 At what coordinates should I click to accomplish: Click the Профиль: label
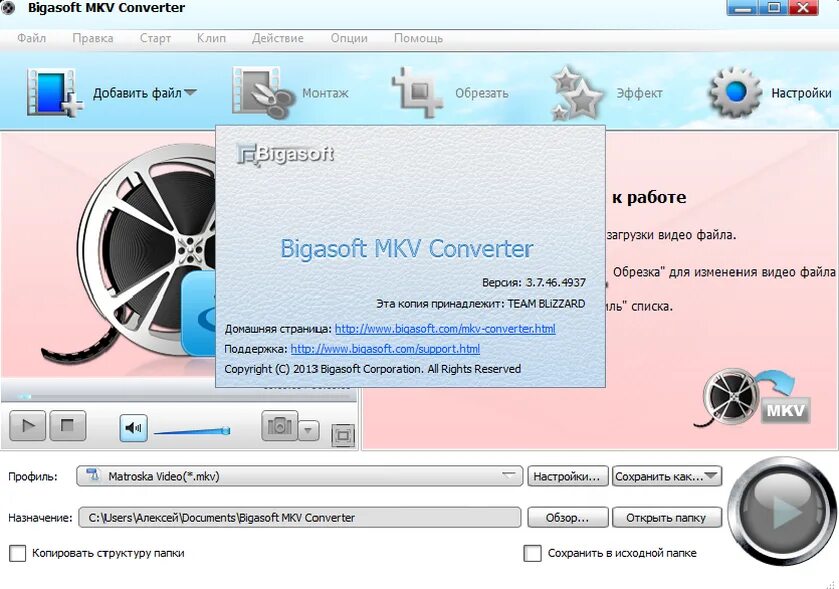click(x=33, y=476)
